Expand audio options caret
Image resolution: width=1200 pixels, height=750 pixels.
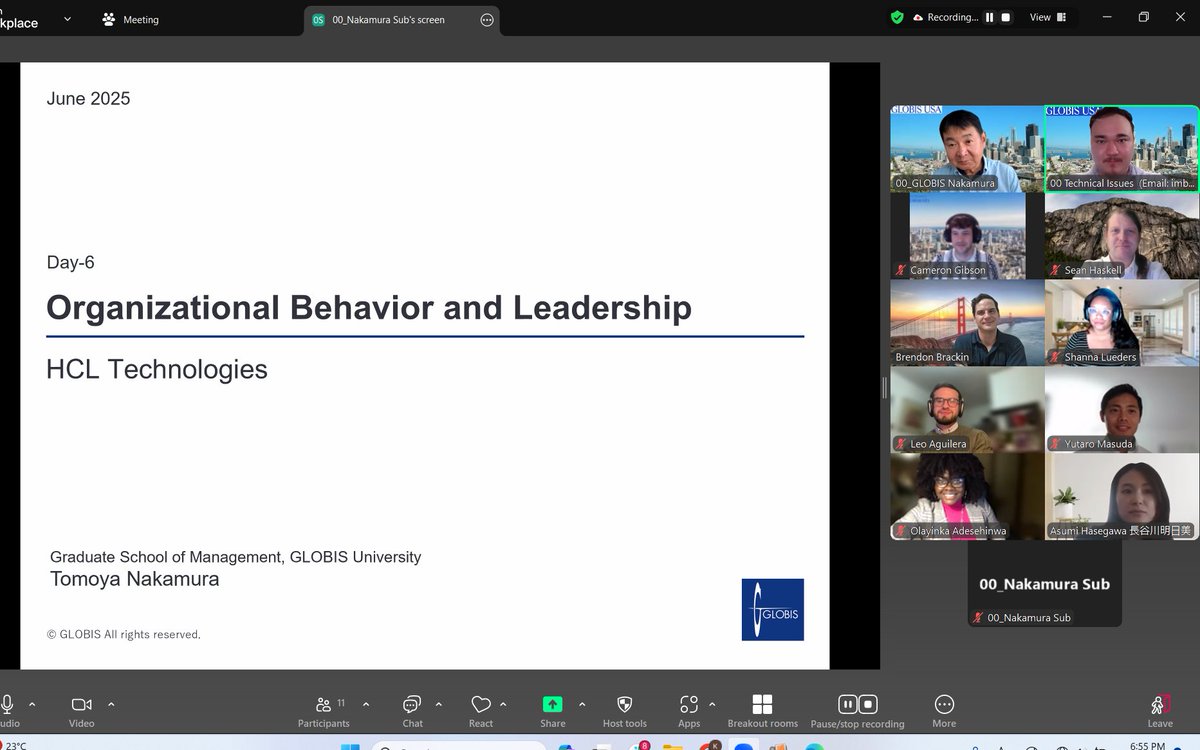point(32,704)
